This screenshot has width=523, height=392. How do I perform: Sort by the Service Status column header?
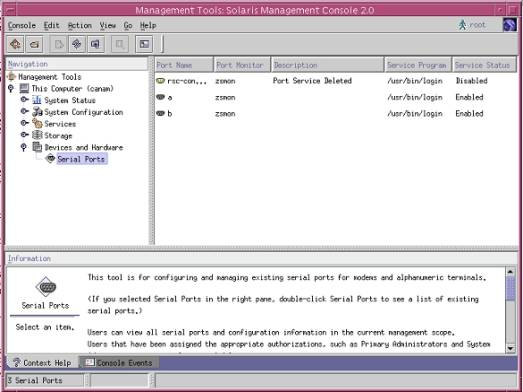(x=484, y=65)
